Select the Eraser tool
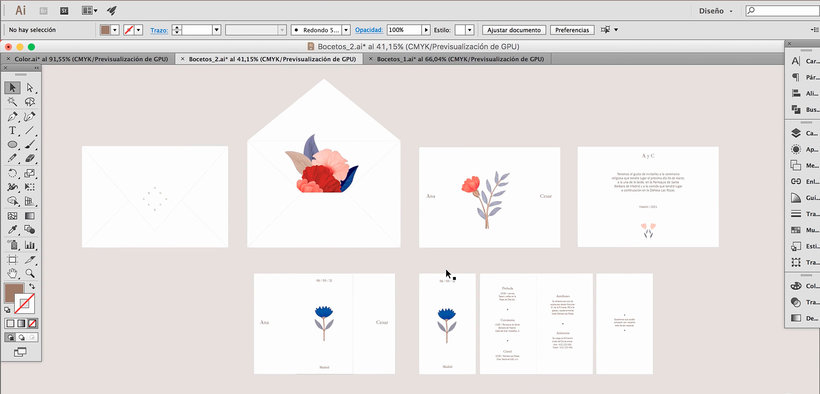Image resolution: width=820 pixels, height=394 pixels. pyautogui.click(x=30, y=159)
